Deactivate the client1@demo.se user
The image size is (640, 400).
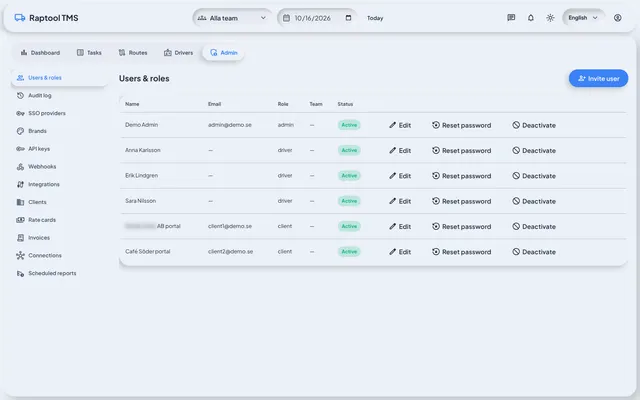click(x=534, y=227)
